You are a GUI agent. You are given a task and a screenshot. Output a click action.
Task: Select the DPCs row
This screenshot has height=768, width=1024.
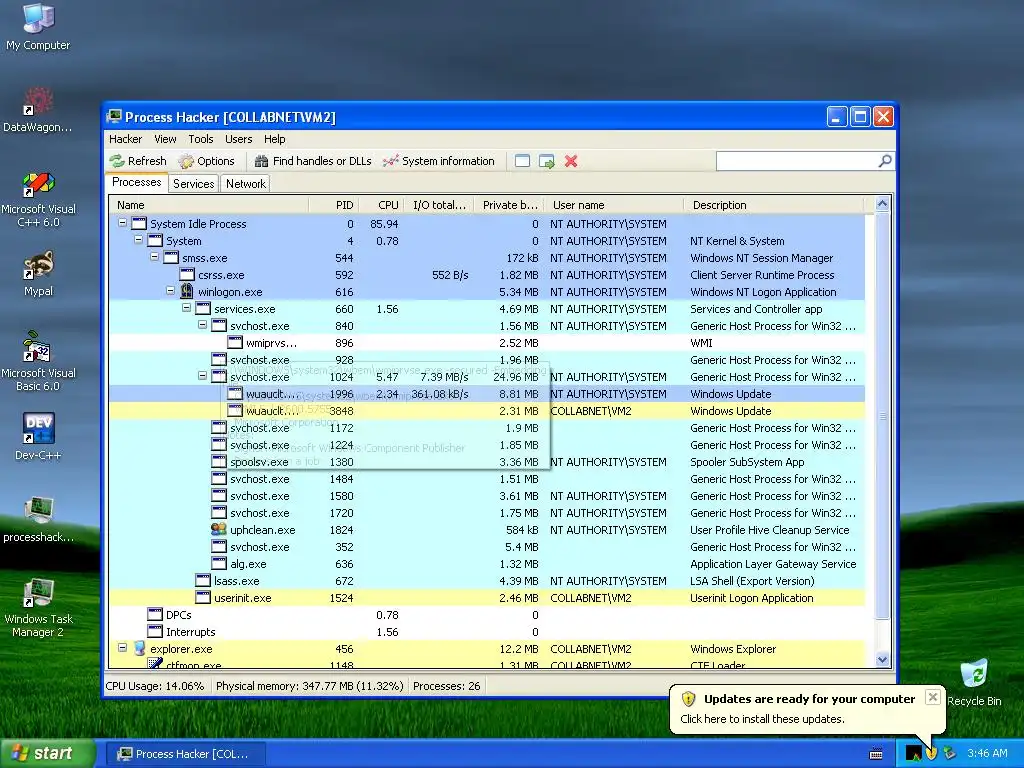tap(487, 615)
